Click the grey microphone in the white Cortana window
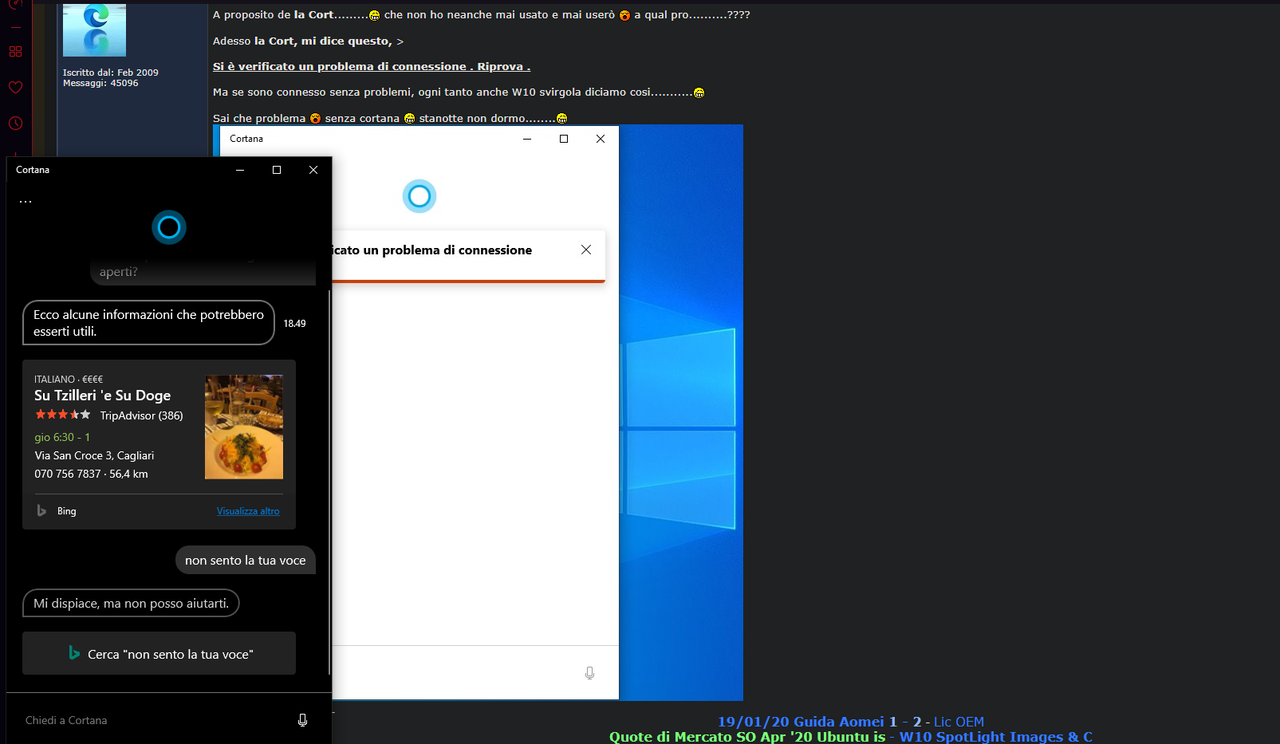1280x744 pixels. [589, 673]
